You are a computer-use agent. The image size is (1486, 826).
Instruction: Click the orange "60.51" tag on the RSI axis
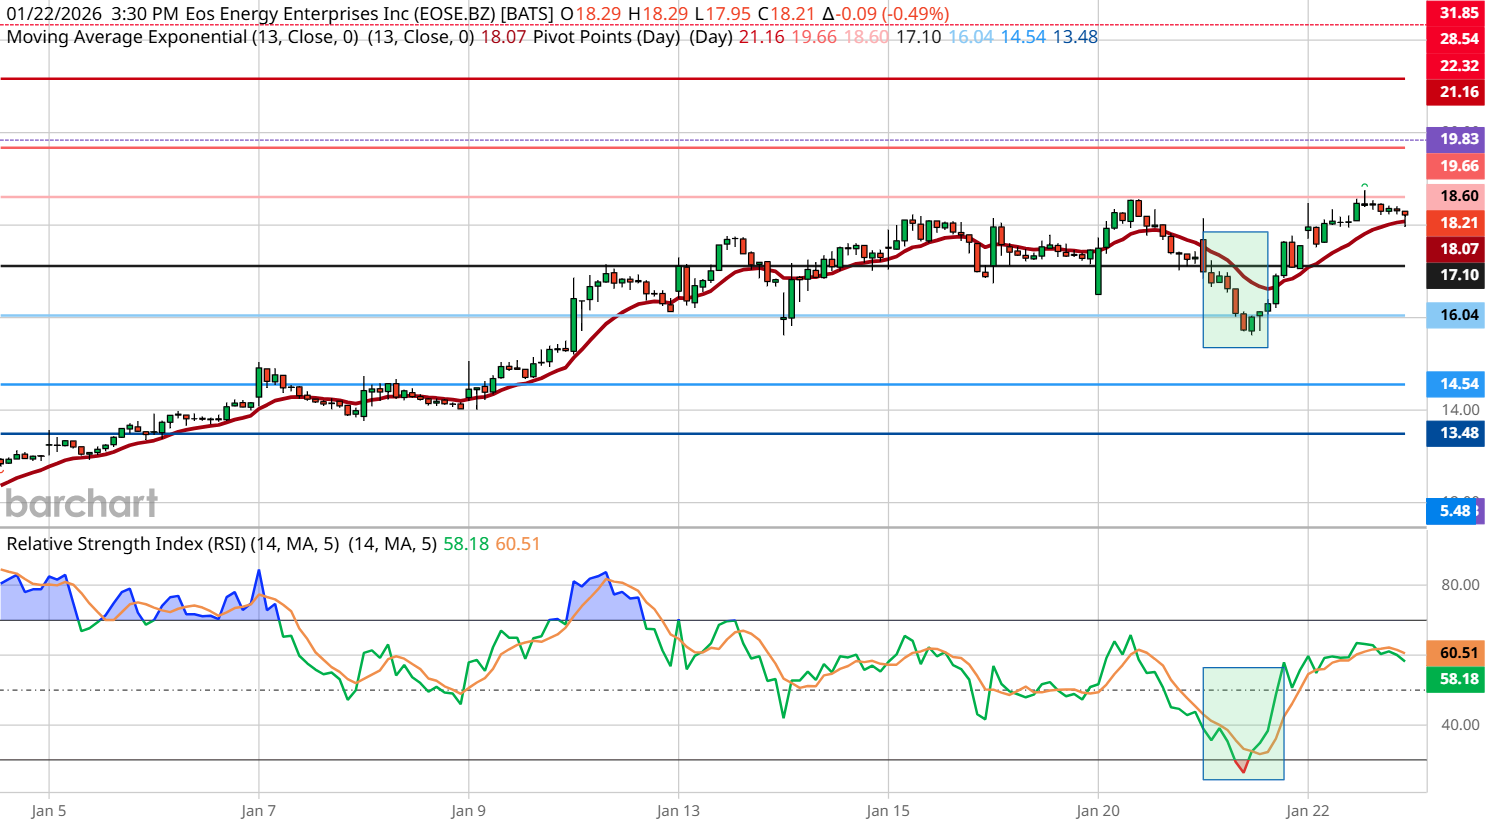point(1456,653)
